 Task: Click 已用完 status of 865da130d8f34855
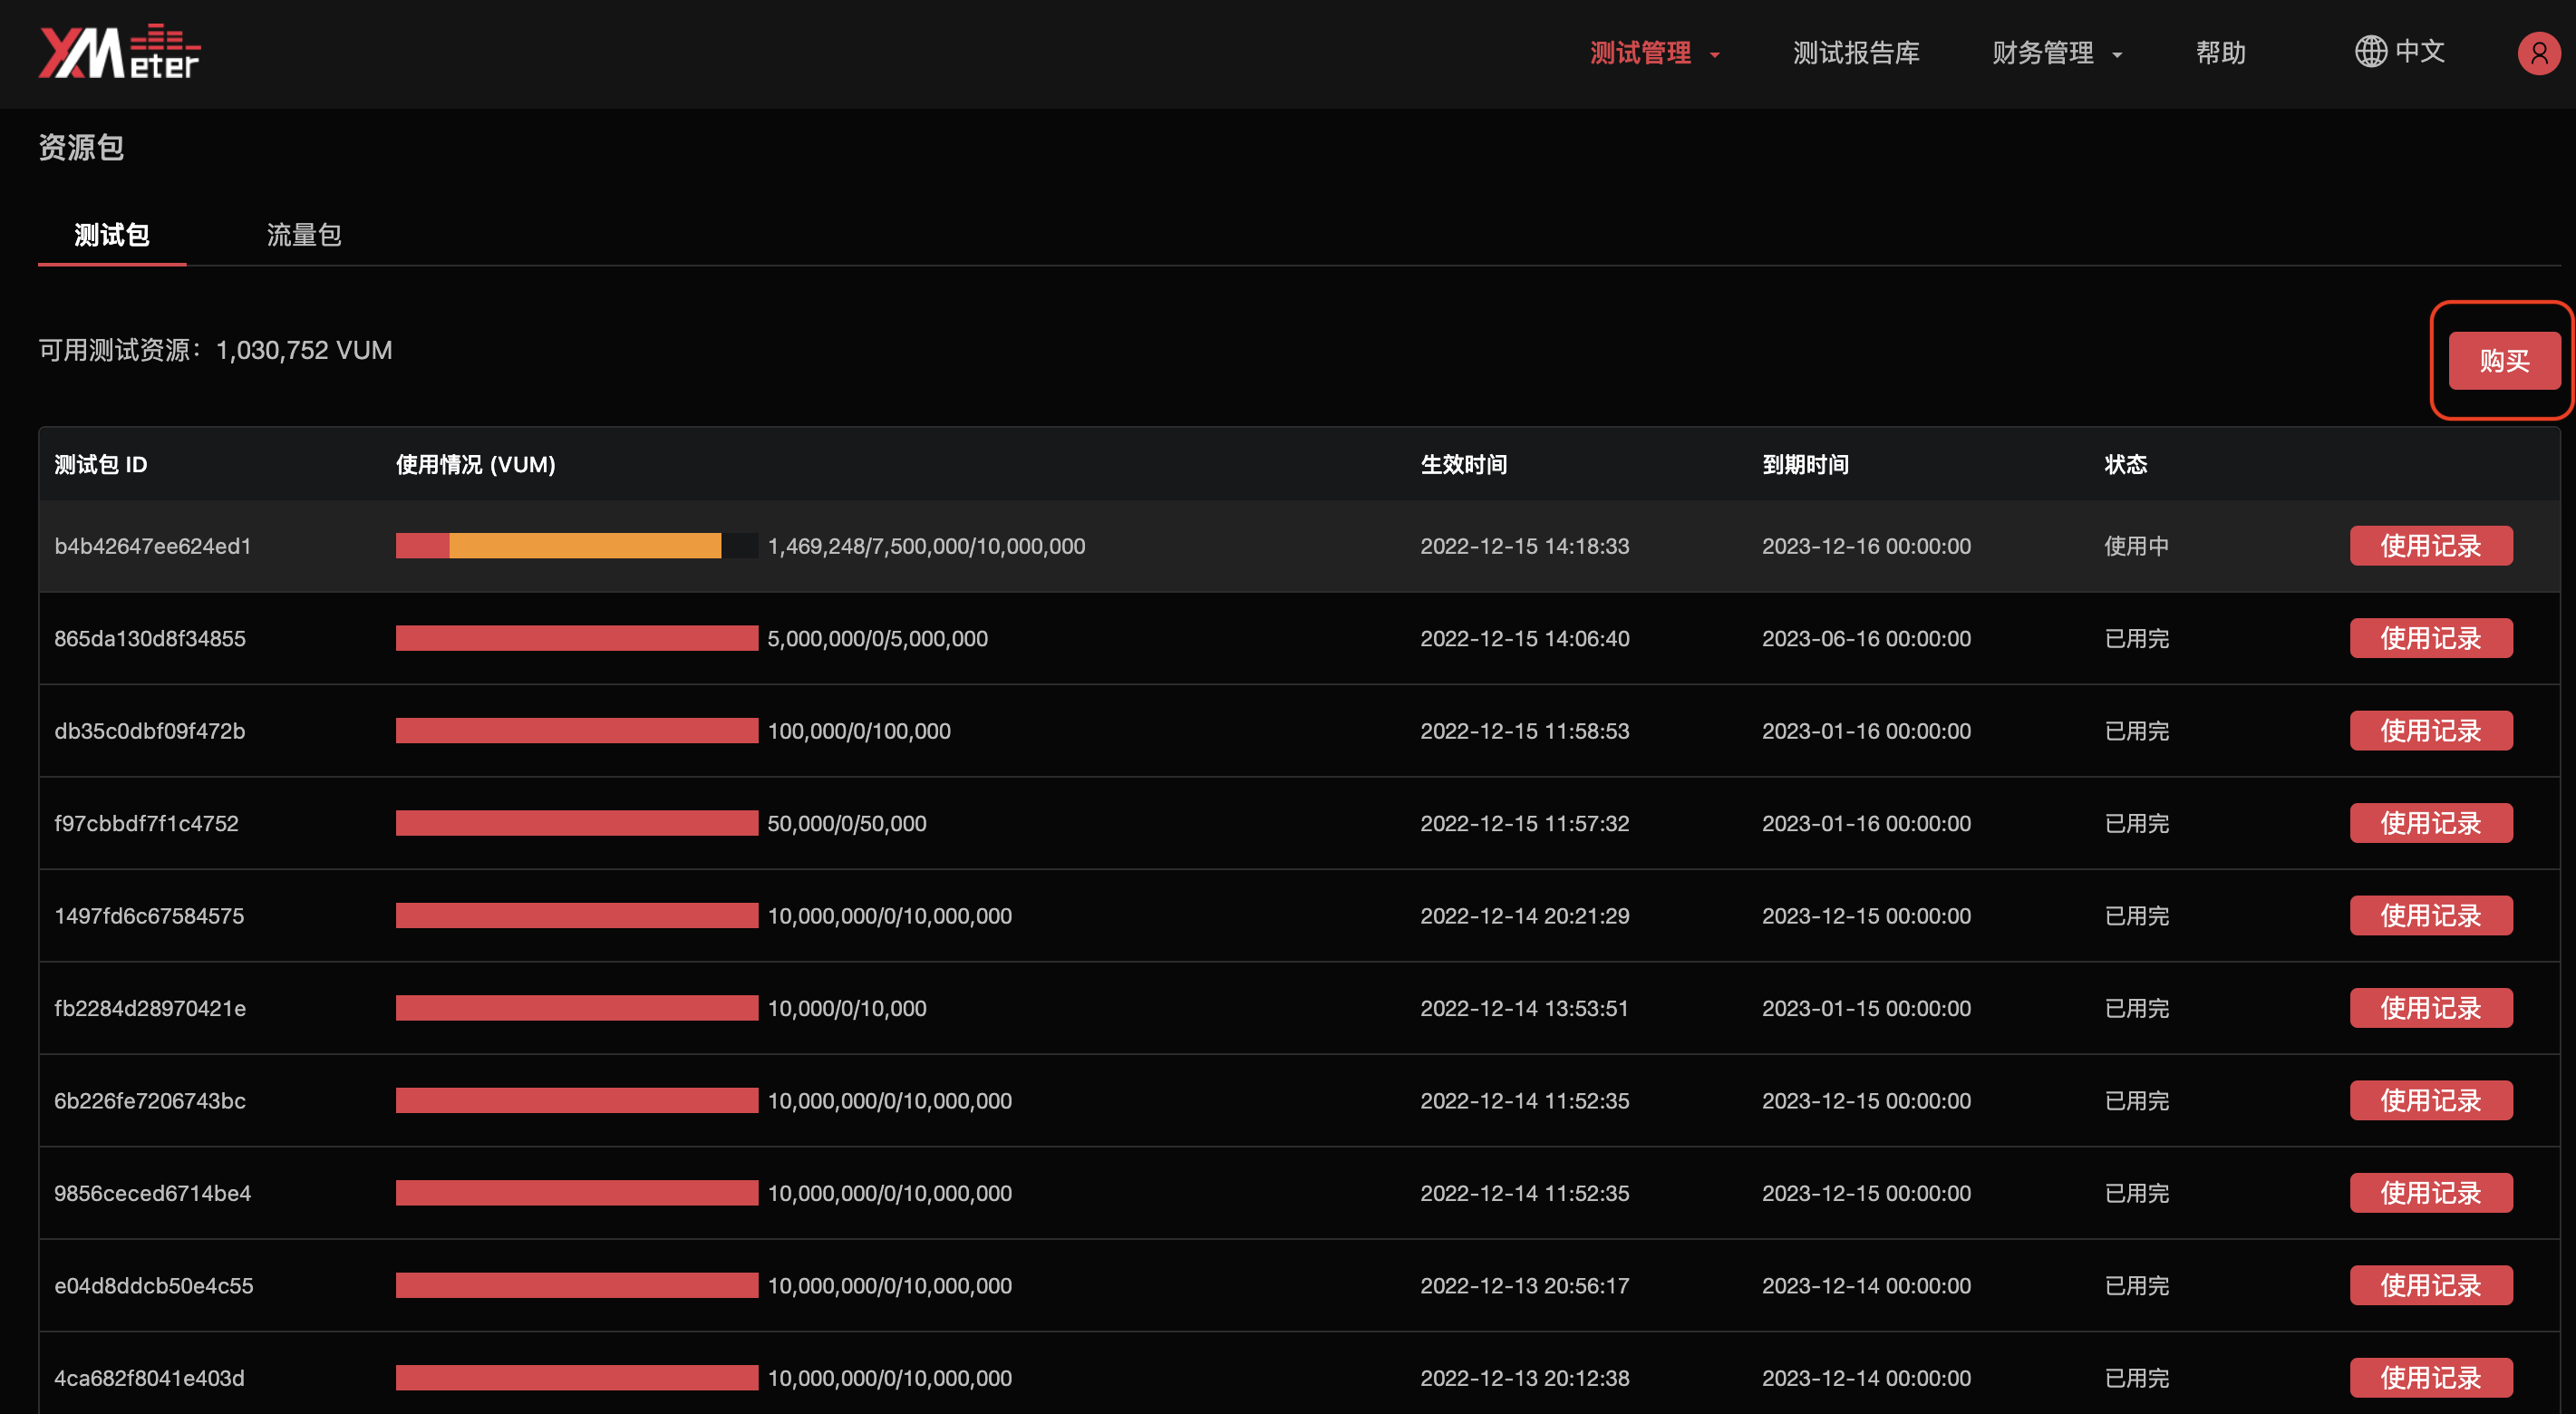pos(2136,638)
